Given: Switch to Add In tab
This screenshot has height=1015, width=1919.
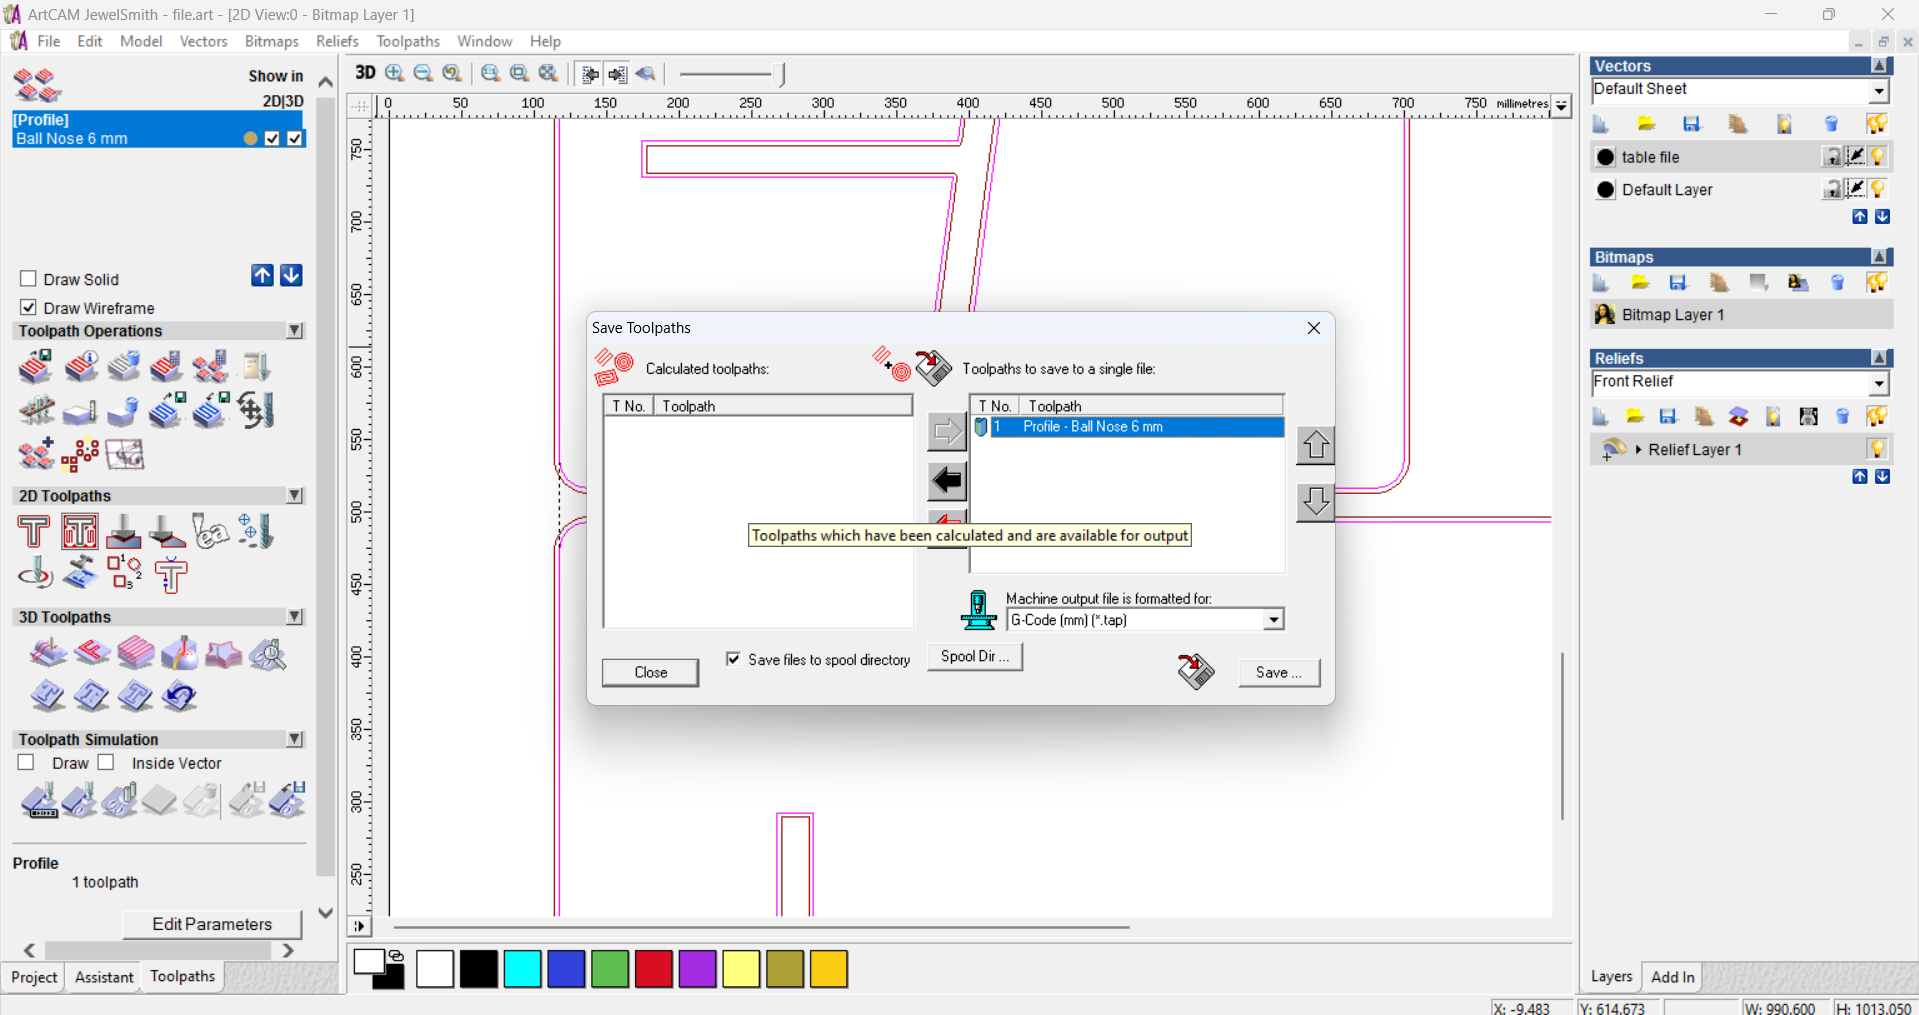Looking at the screenshot, I should pyautogui.click(x=1673, y=977).
